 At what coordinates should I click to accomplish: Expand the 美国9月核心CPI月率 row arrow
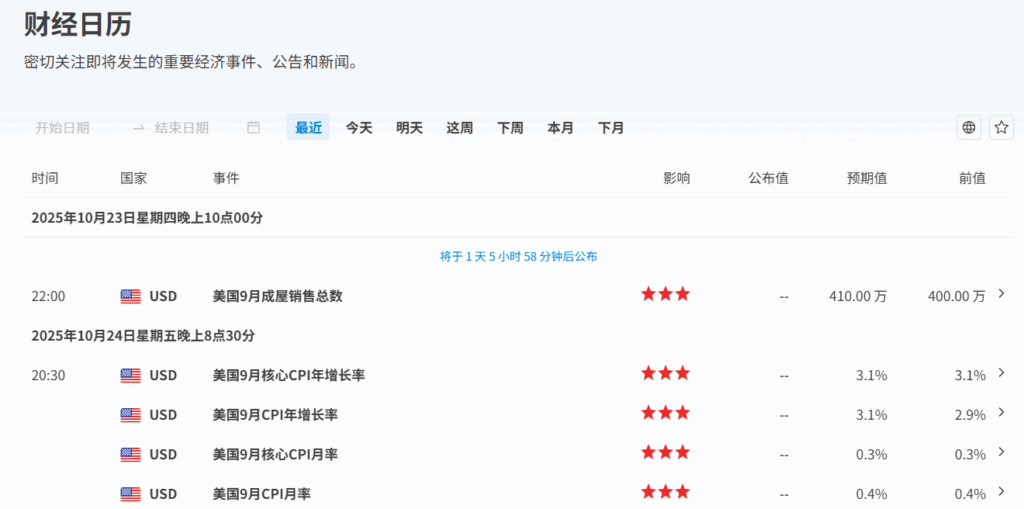(1002, 452)
